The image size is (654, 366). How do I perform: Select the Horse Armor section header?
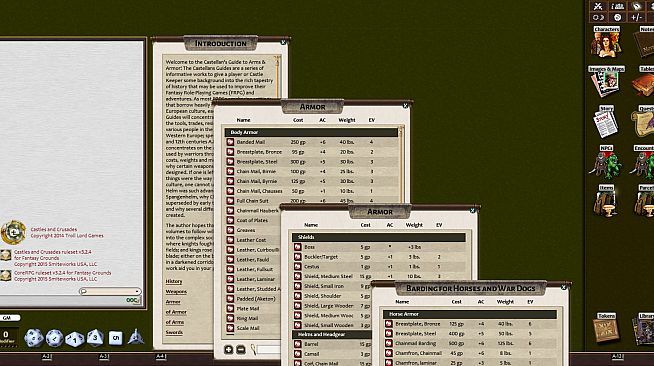(470, 314)
